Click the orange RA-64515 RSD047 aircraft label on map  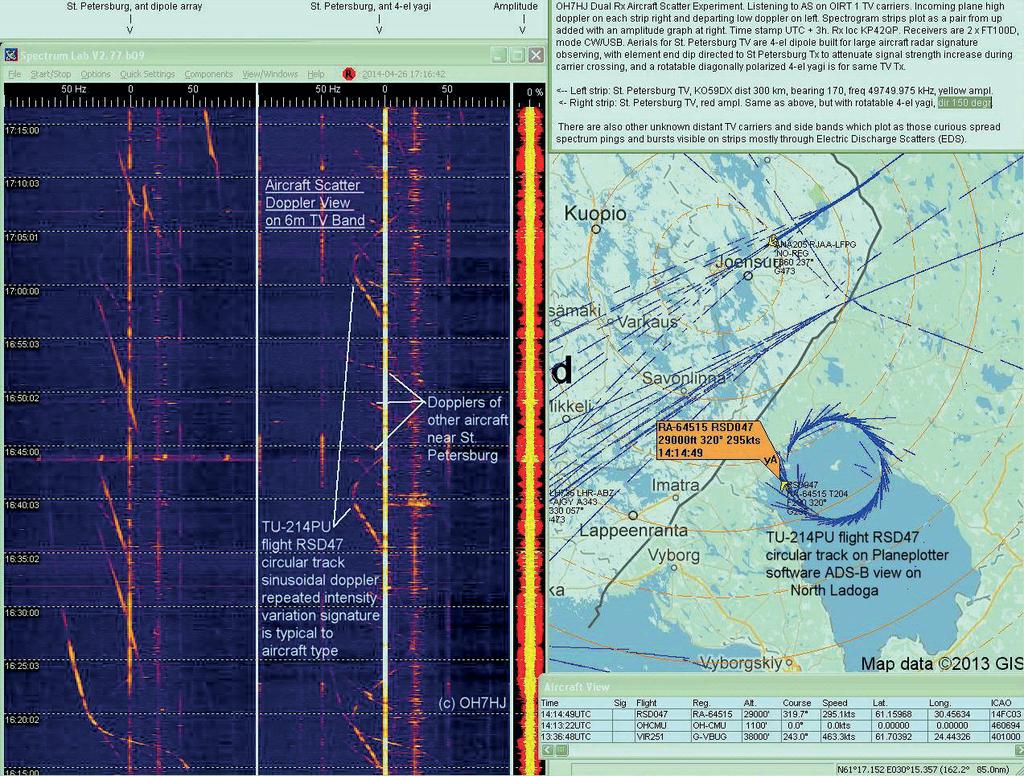click(x=709, y=440)
